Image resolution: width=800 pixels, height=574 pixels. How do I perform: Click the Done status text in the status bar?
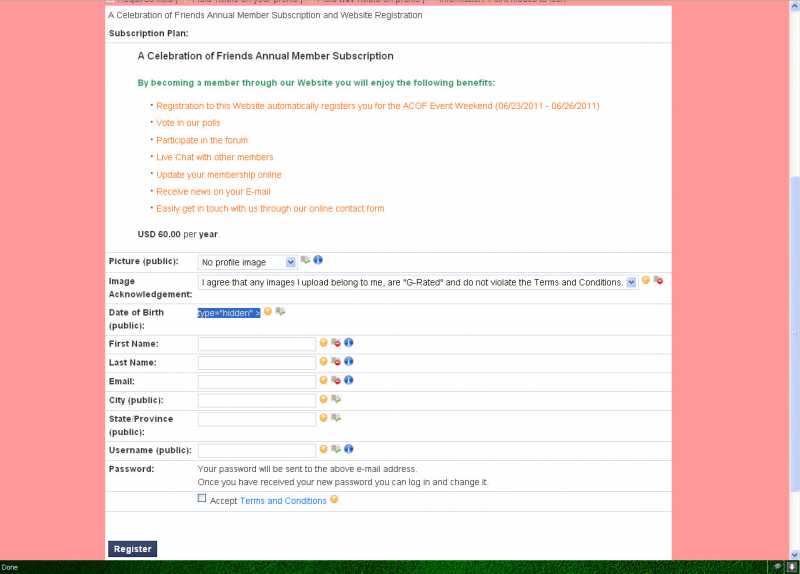tap(10, 567)
